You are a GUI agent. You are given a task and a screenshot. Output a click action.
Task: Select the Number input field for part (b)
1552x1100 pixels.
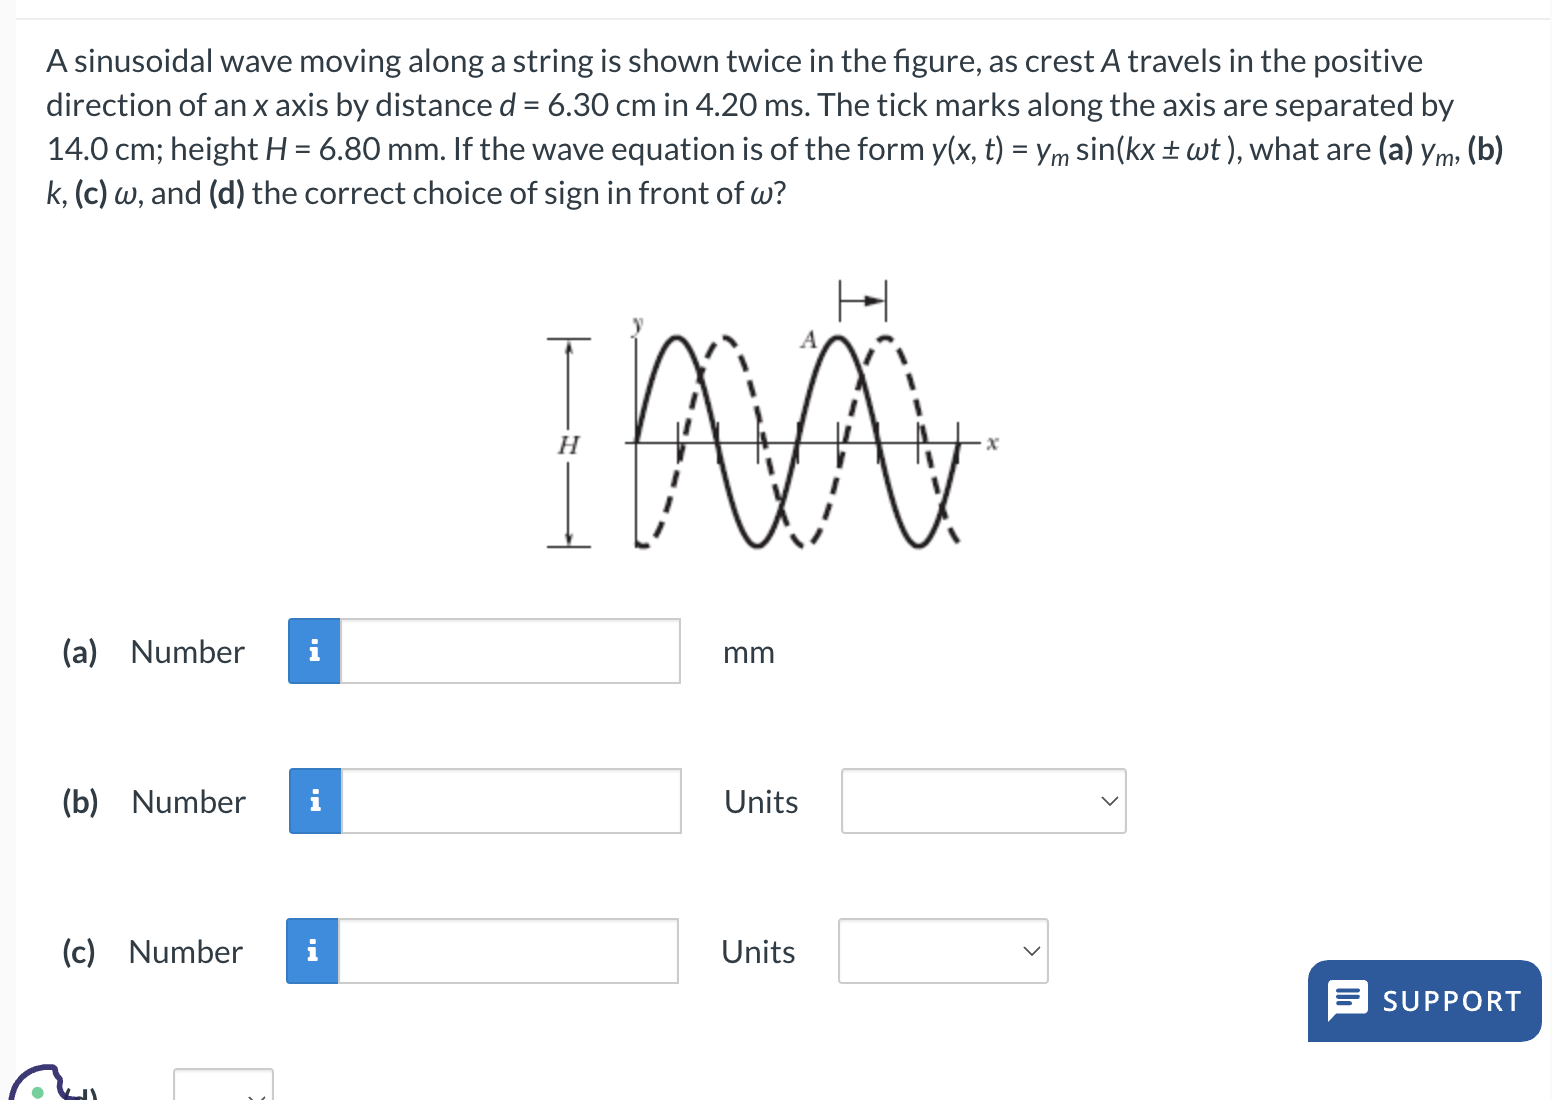click(x=510, y=800)
